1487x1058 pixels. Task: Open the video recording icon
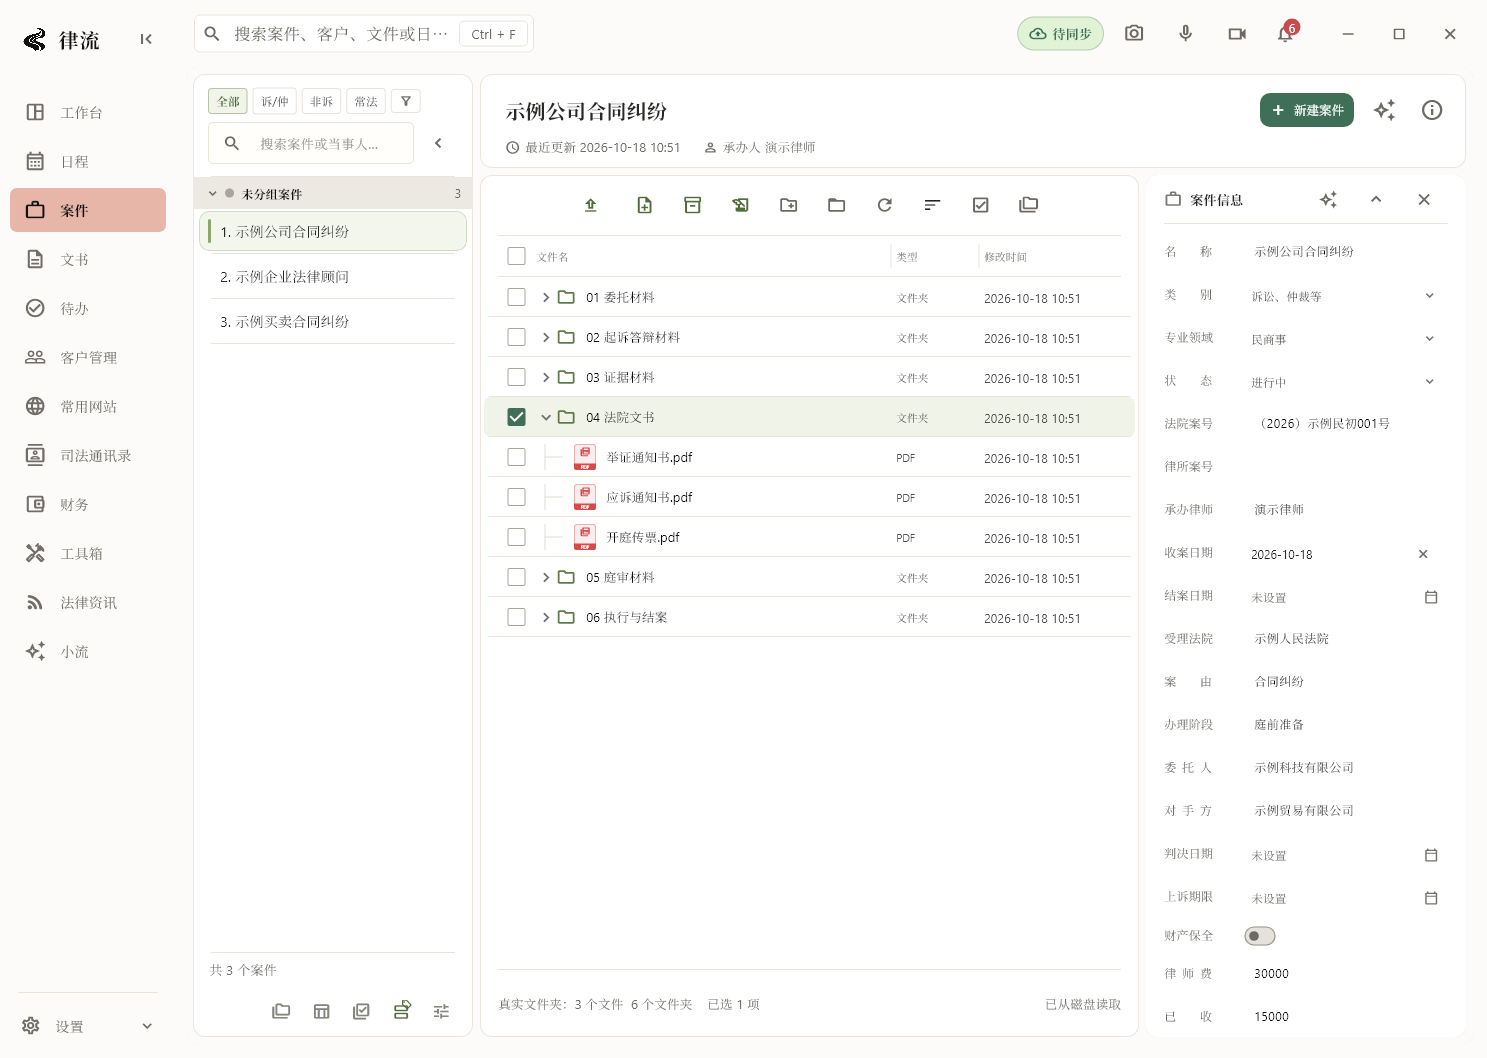click(x=1237, y=34)
